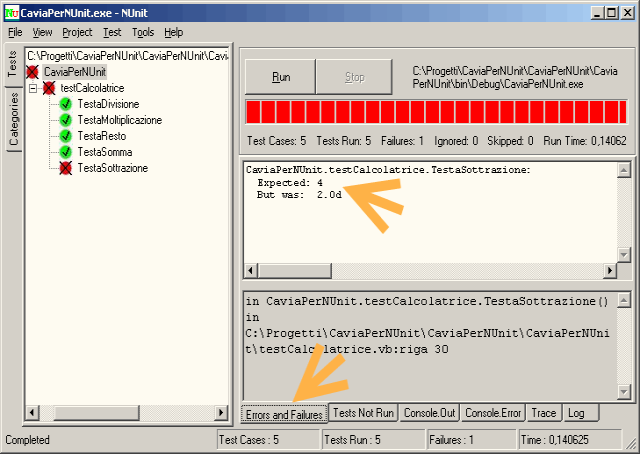Select the CaviaPerNUnit root tree node
Viewport: 640px width, 454px height.
pyautogui.click(x=75, y=72)
